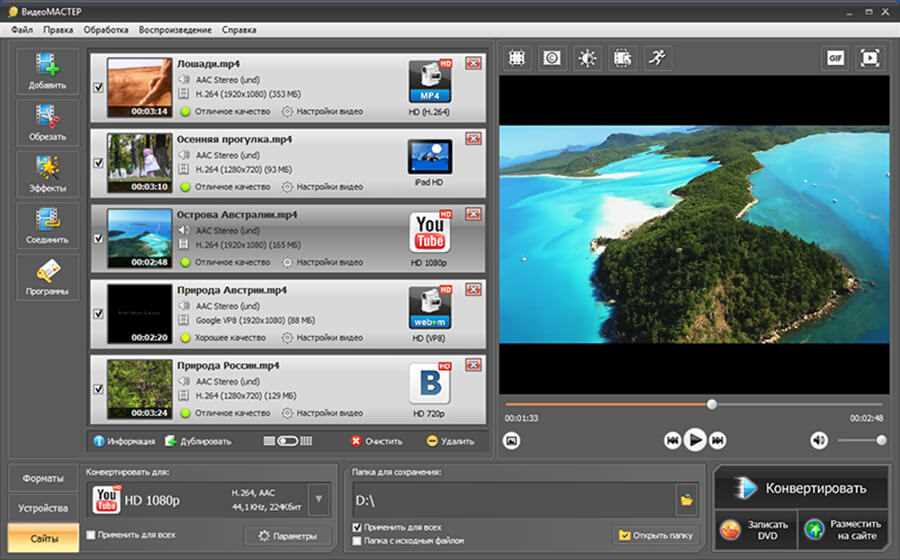Click webm format icon for Природа Австрии

click(x=429, y=308)
